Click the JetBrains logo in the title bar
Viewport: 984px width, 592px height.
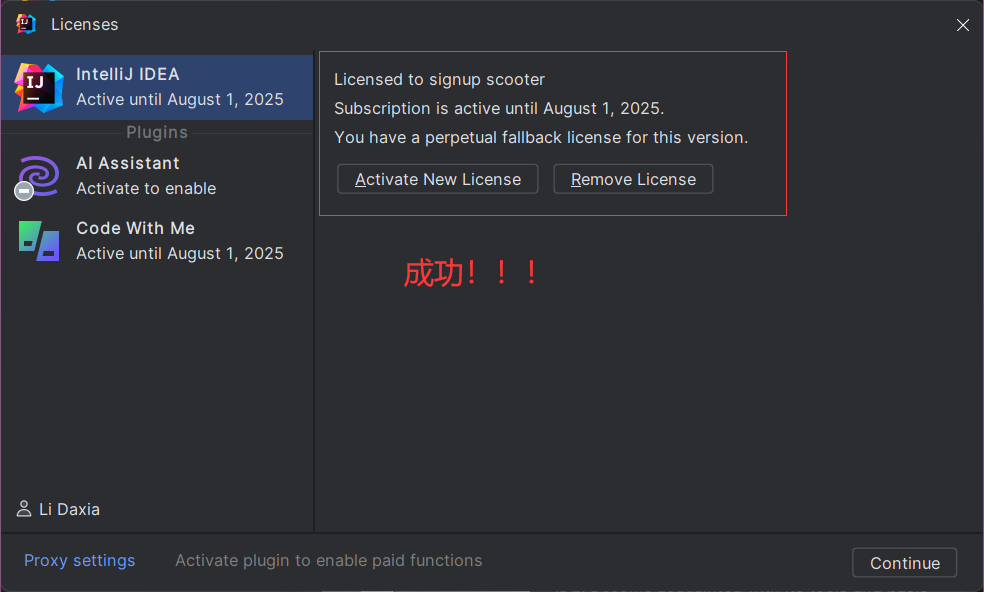(x=26, y=24)
